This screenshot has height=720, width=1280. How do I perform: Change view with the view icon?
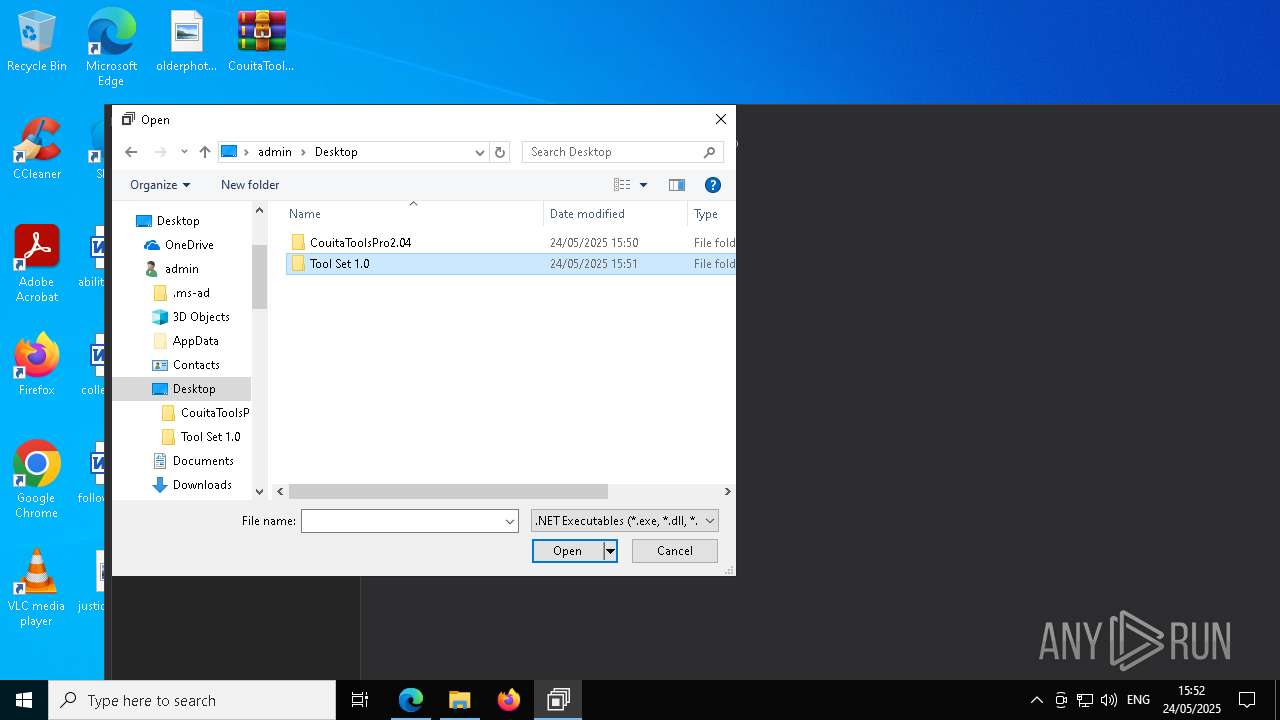[x=622, y=185]
